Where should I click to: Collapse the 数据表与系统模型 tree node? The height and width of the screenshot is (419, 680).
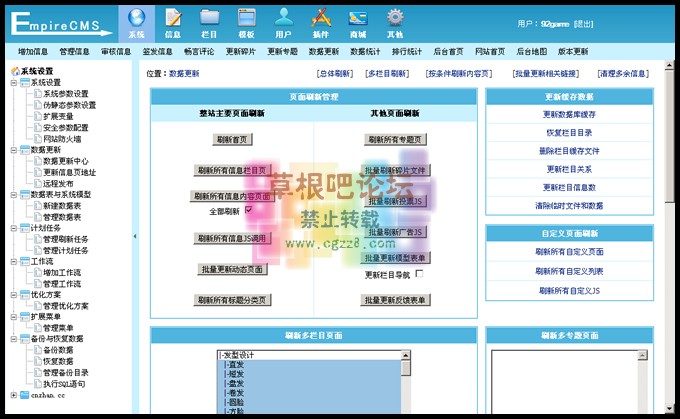click(x=13, y=195)
